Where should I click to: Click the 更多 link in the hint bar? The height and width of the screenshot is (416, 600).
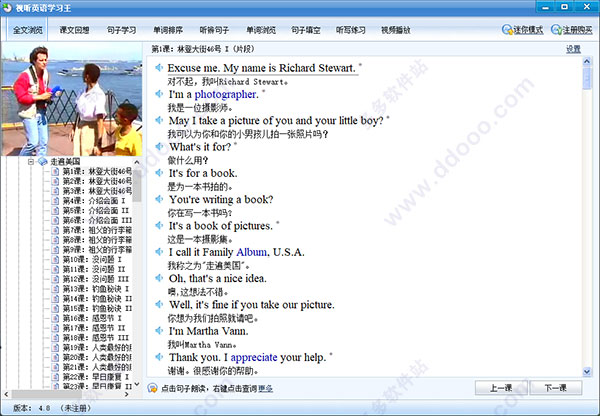click(x=265, y=388)
